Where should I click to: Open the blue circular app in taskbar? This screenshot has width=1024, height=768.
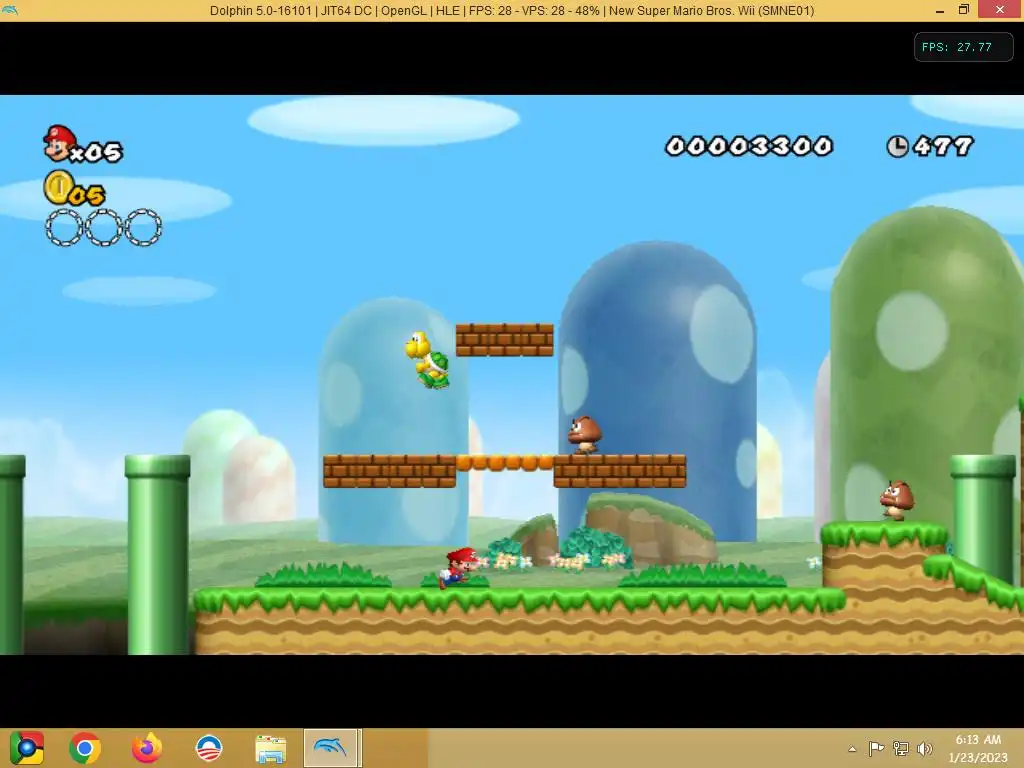point(209,748)
